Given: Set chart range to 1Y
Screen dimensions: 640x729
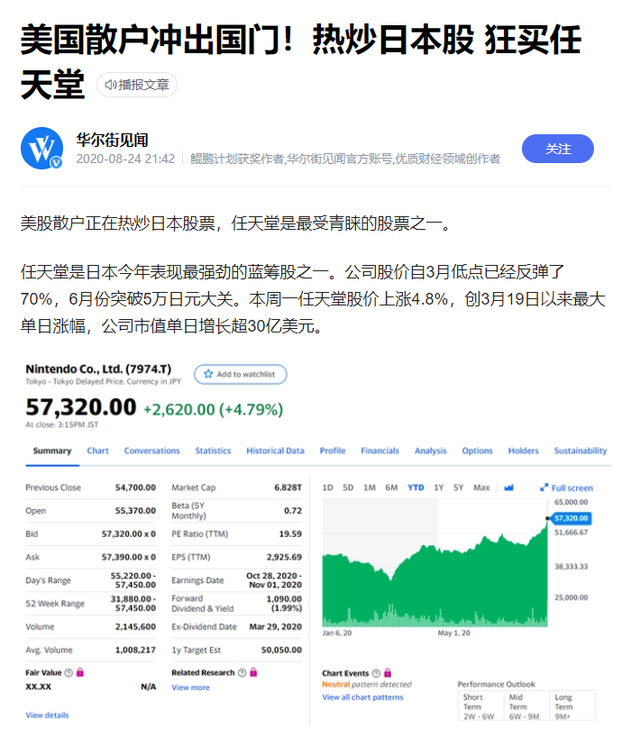Looking at the screenshot, I should [x=438, y=487].
